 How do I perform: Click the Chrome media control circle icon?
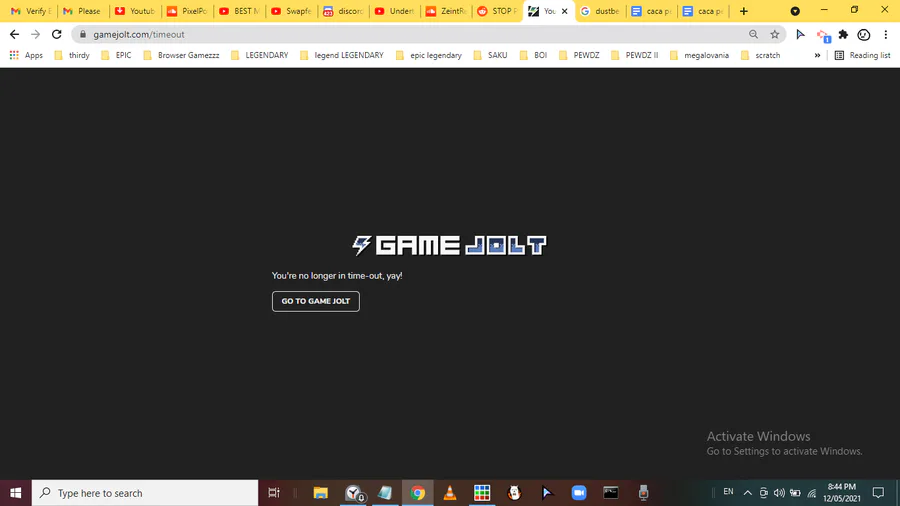[795, 11]
